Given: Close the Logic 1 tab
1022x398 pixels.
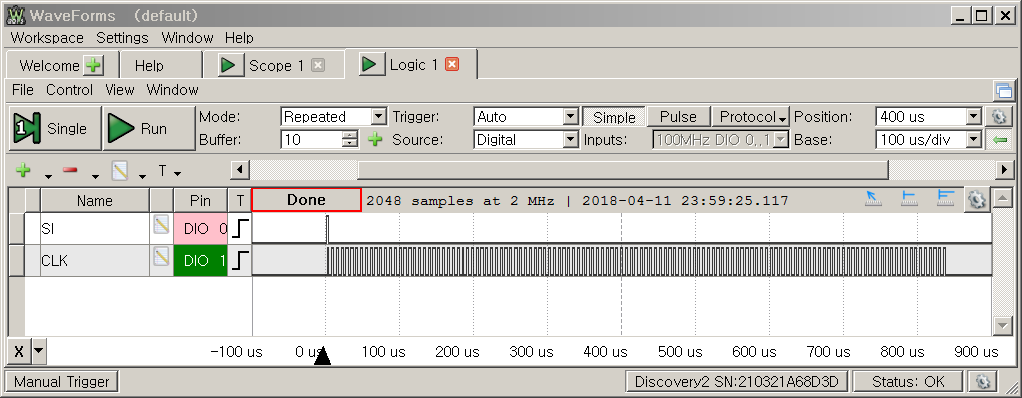Looking at the screenshot, I should pyautogui.click(x=452, y=64).
